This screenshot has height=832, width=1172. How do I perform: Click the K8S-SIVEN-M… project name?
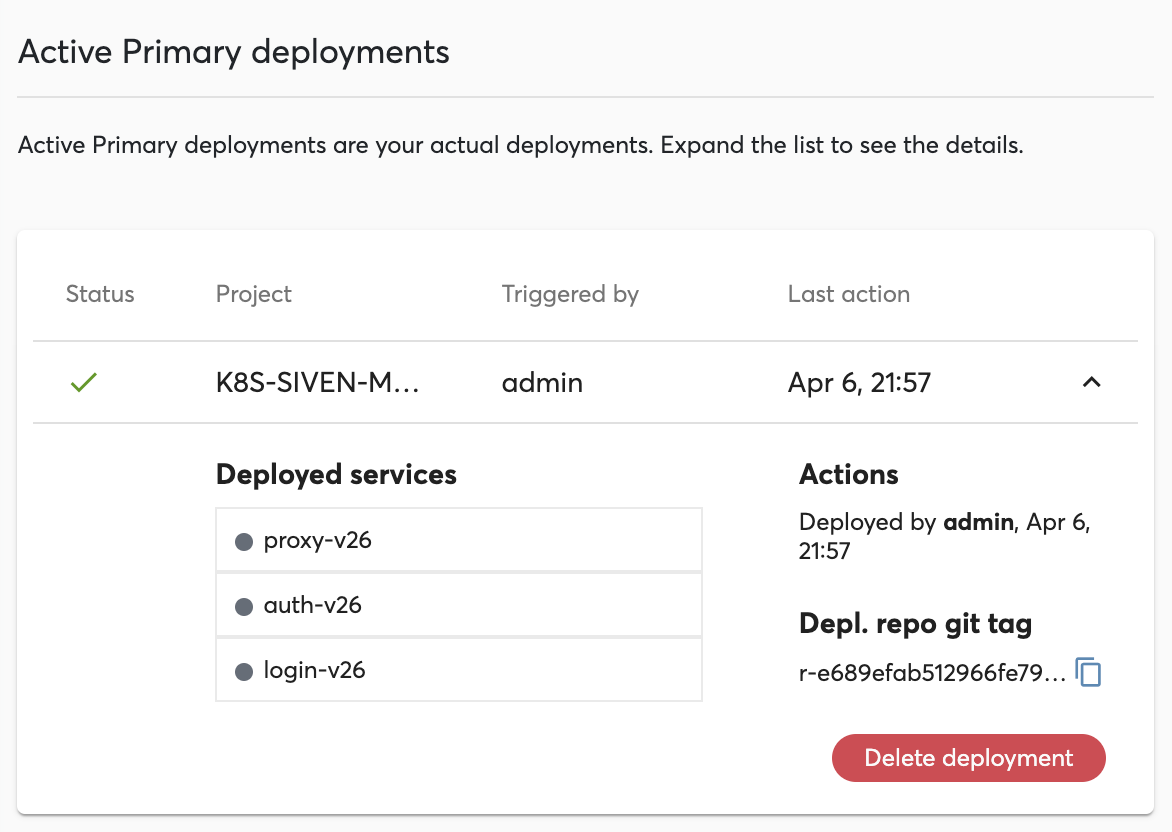click(x=317, y=382)
